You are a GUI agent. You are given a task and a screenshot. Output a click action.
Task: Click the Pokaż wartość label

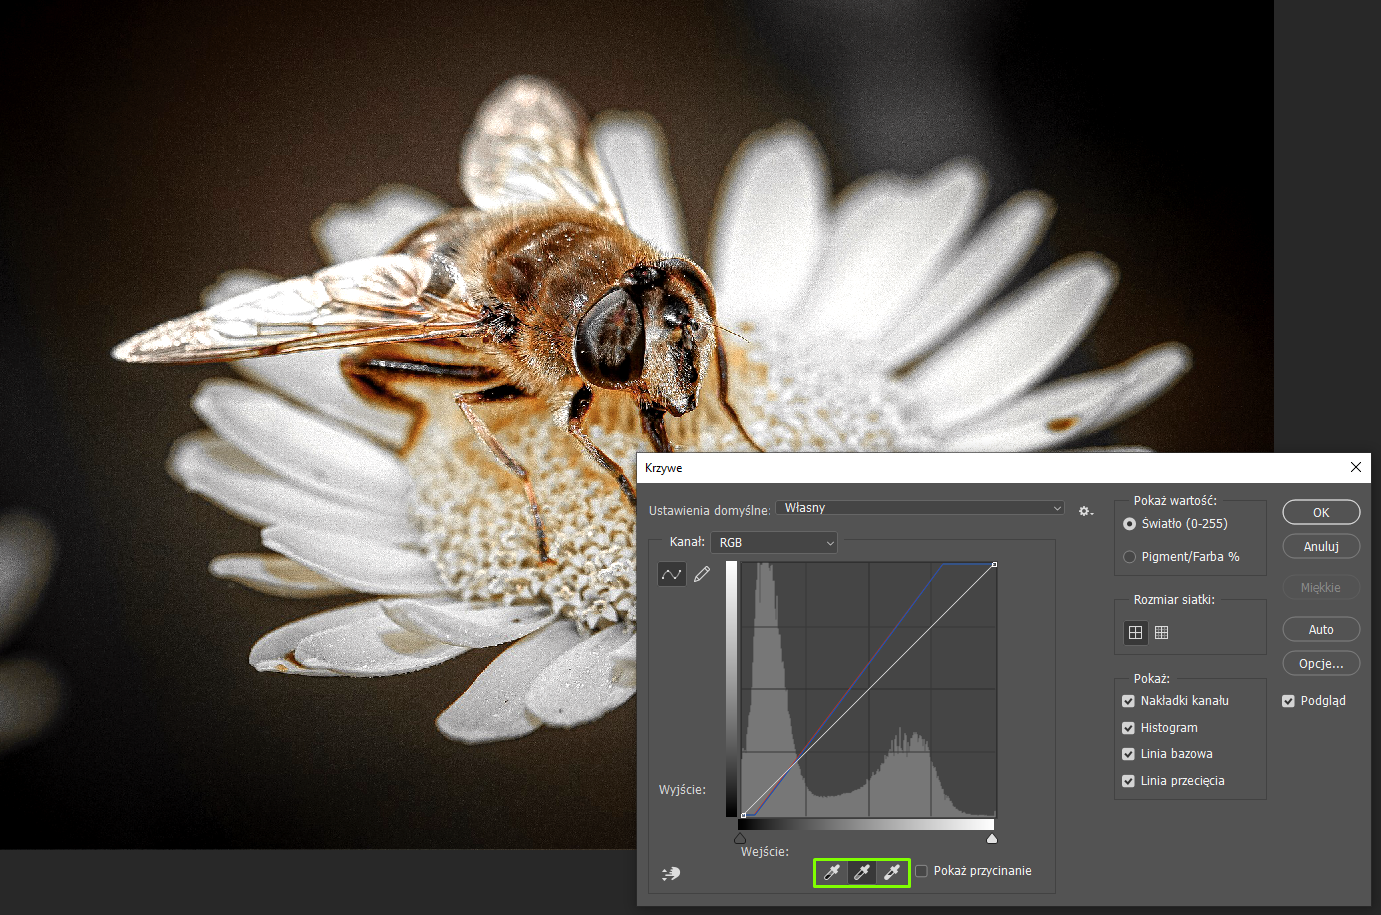[x=1175, y=501]
